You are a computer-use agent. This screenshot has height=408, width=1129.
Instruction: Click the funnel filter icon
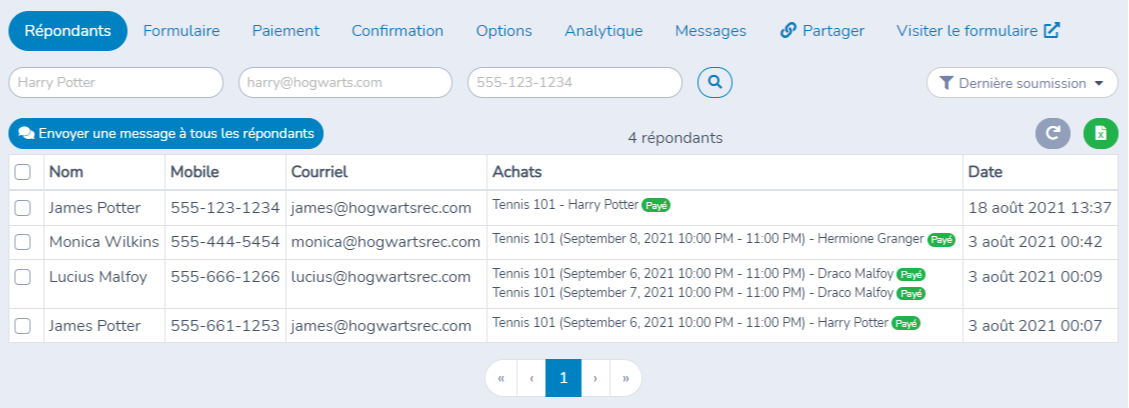pos(946,83)
